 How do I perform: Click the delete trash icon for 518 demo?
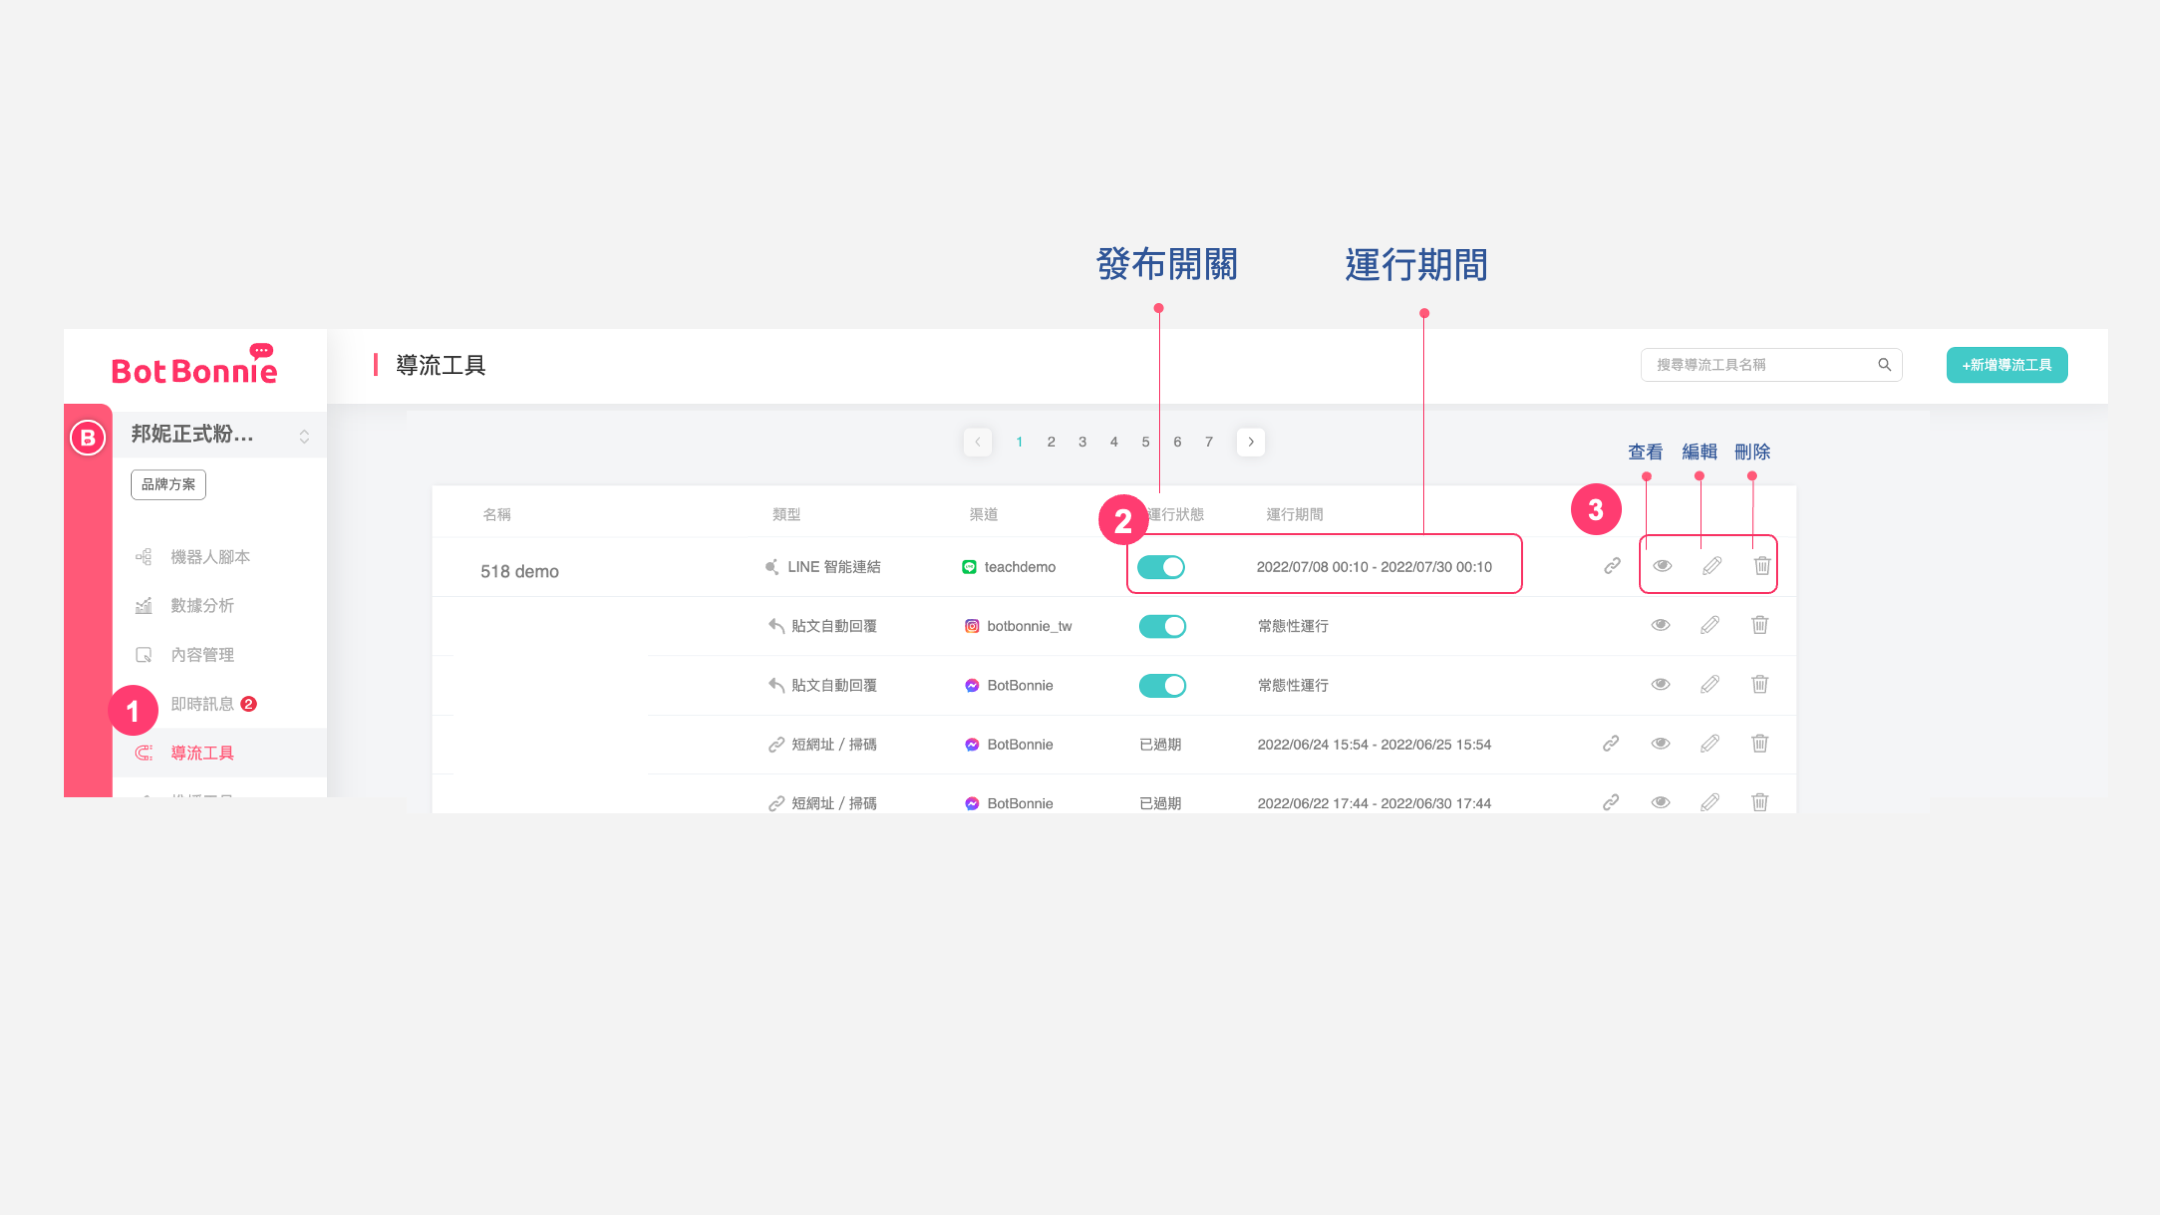tap(1762, 566)
